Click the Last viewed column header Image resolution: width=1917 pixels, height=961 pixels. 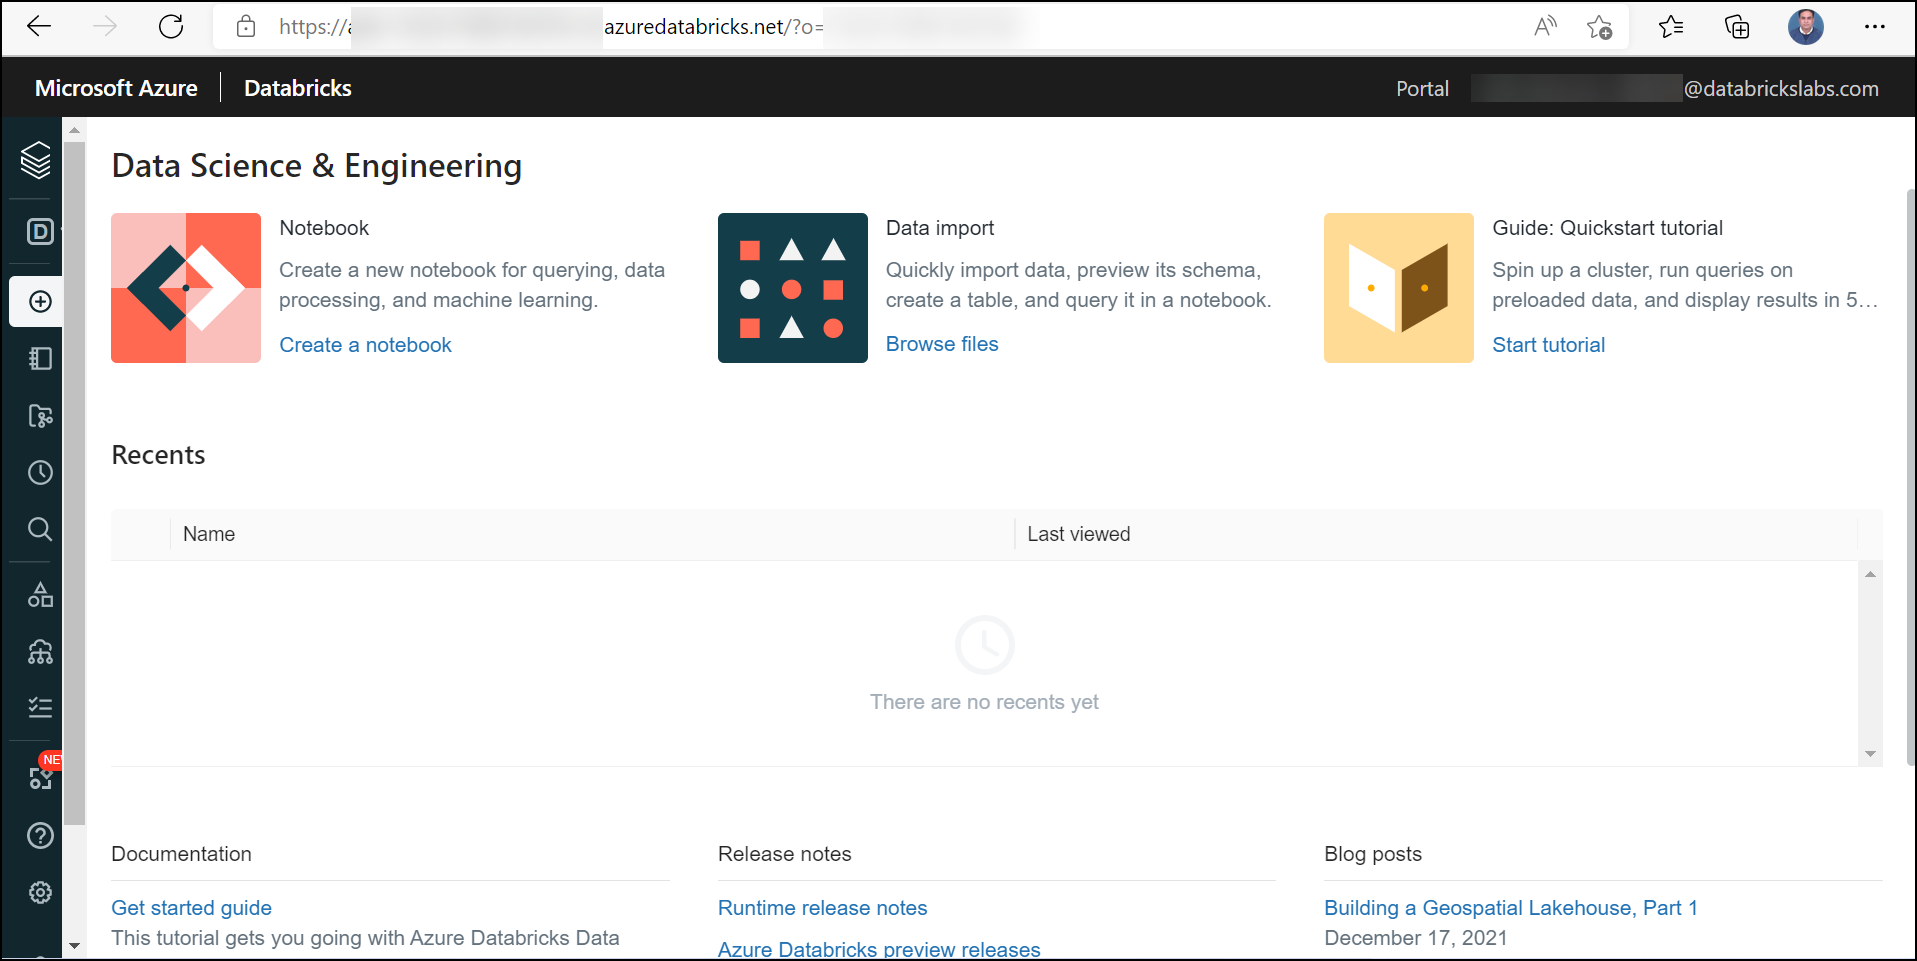coord(1078,534)
